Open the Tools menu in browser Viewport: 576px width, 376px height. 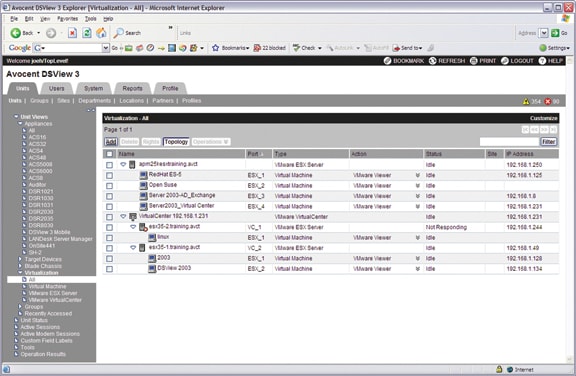coord(90,19)
